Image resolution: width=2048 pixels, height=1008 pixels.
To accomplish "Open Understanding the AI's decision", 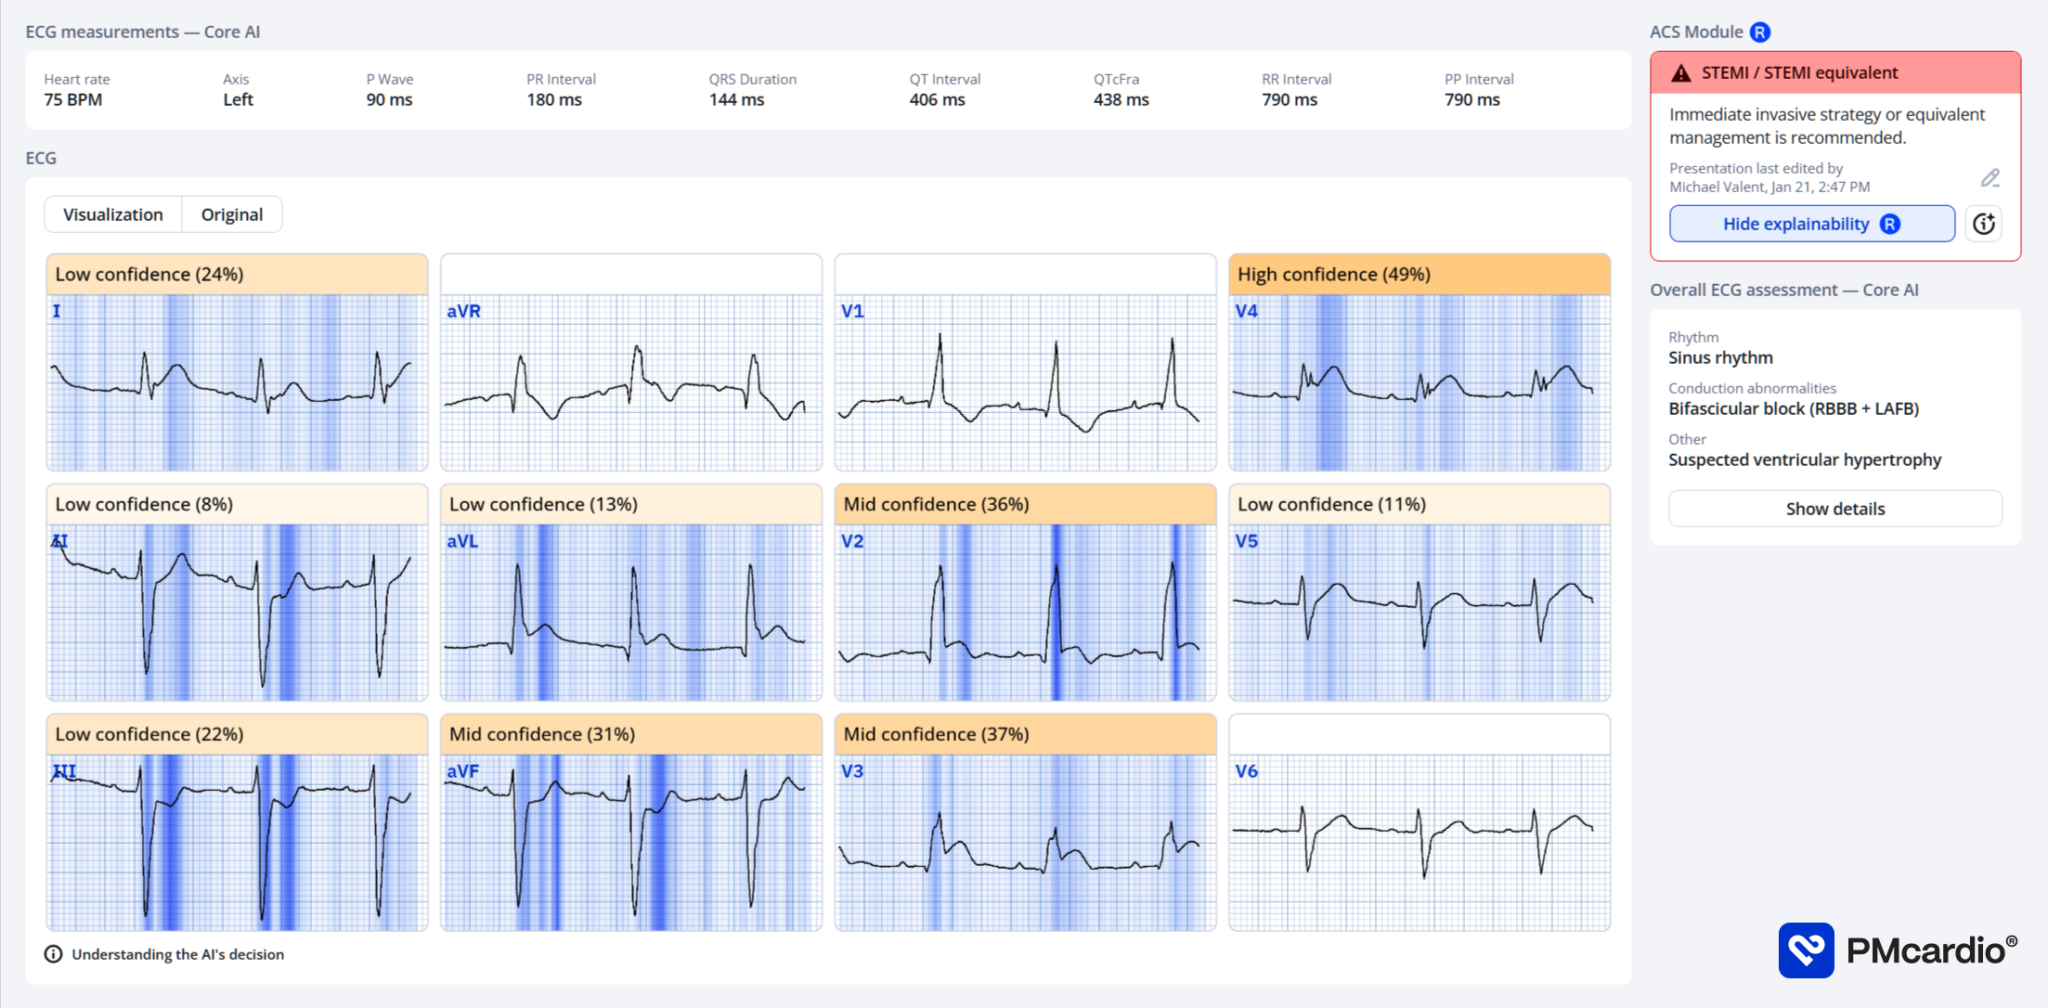I will pos(176,954).
